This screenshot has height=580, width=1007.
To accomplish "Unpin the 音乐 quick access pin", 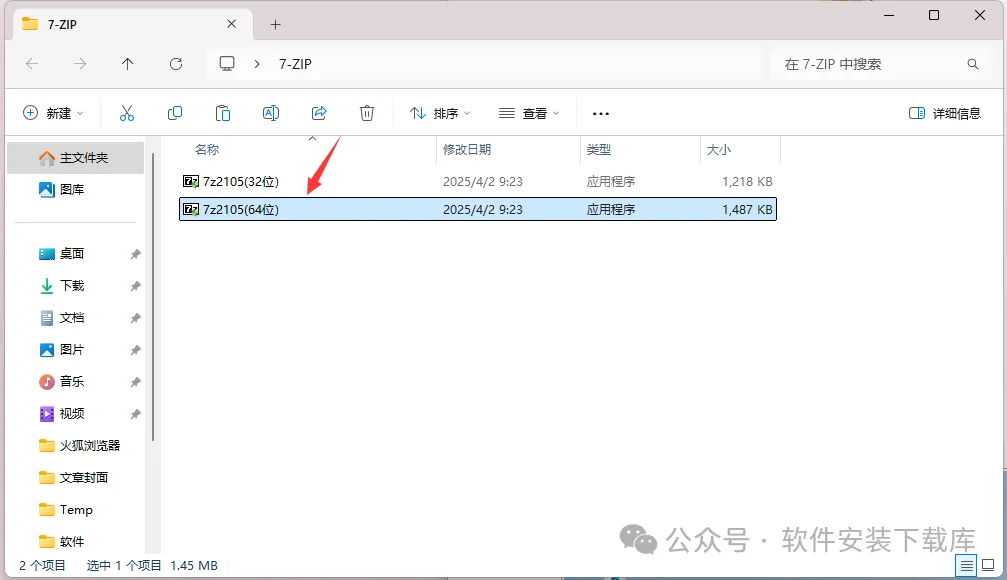I will 136,383.
